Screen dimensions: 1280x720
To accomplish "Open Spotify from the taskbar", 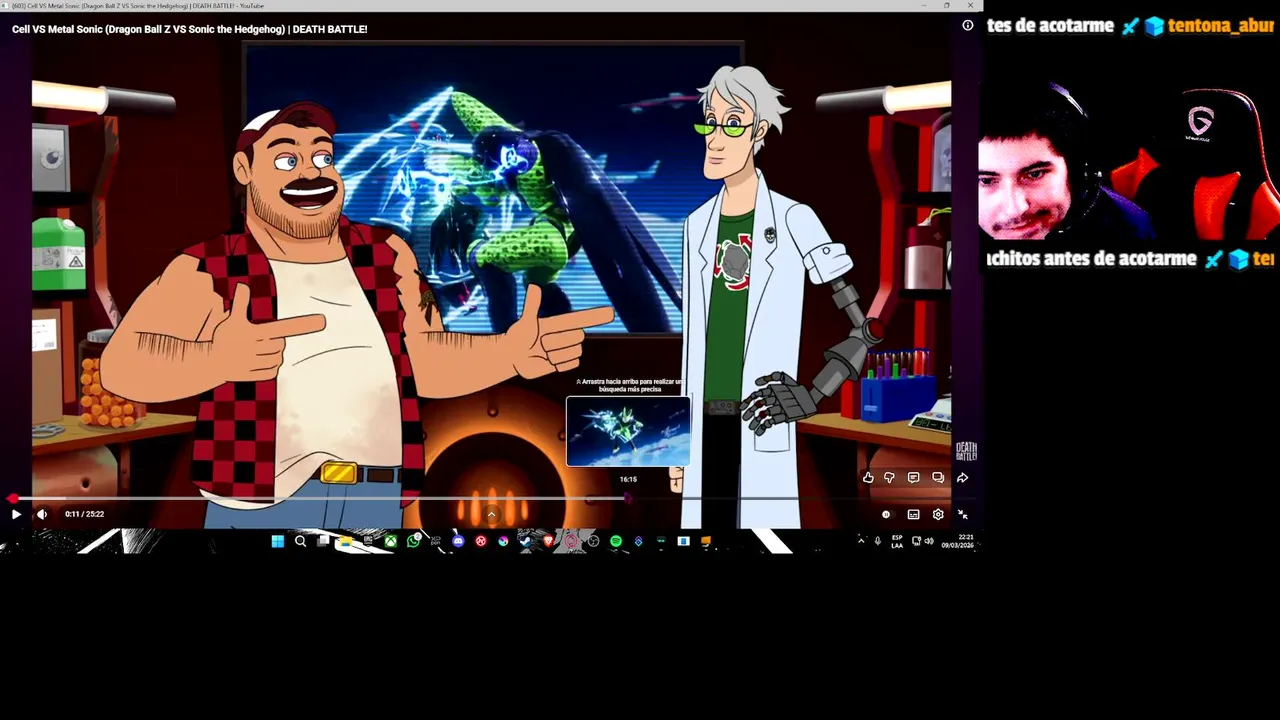I will coord(615,541).
